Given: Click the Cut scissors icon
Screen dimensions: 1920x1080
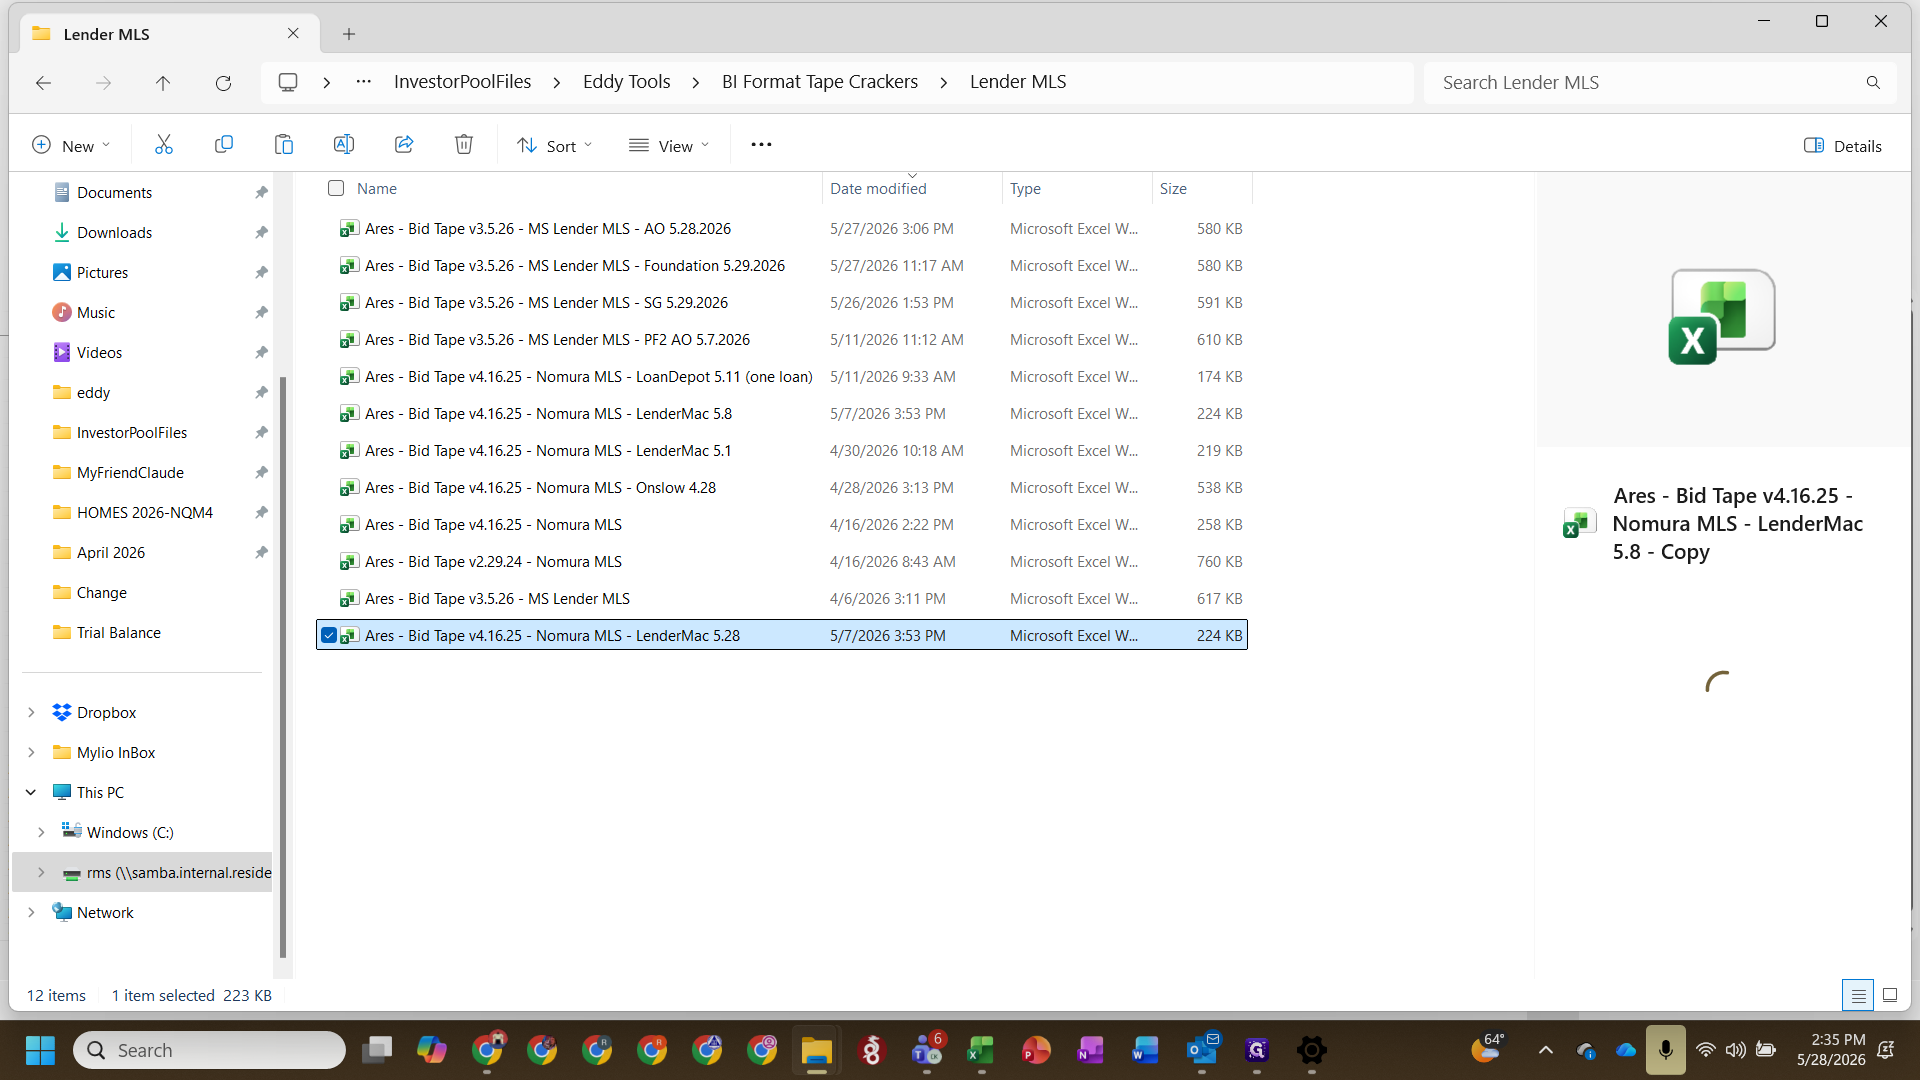Looking at the screenshot, I should (x=164, y=145).
